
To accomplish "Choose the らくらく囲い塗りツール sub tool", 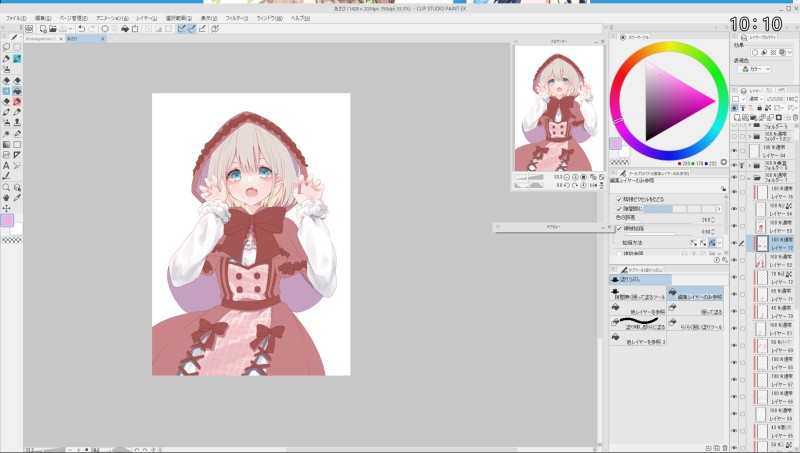I will pos(695,324).
